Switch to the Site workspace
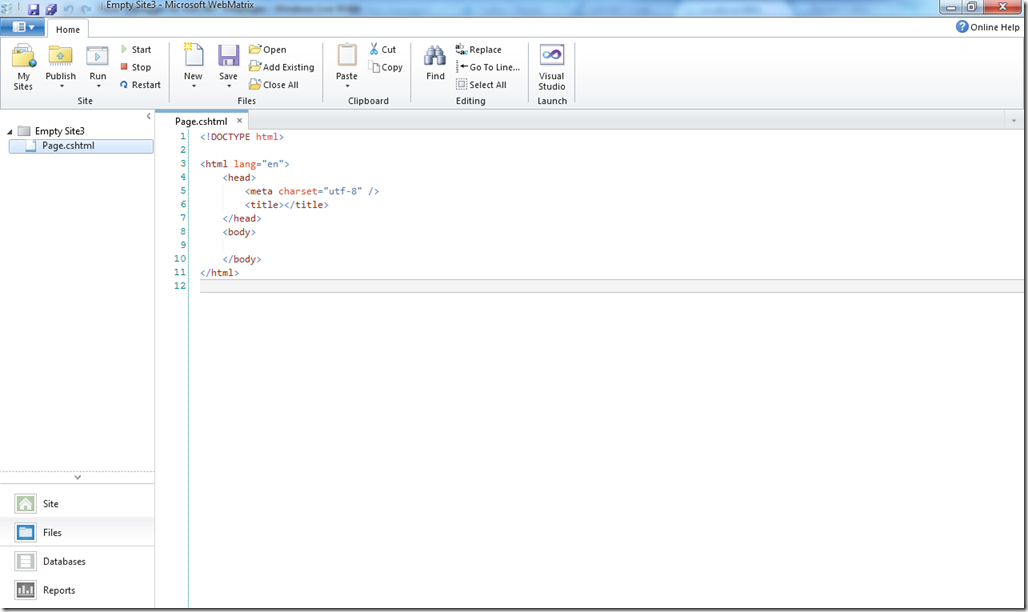The height and width of the screenshot is (612, 1028). [x=77, y=504]
